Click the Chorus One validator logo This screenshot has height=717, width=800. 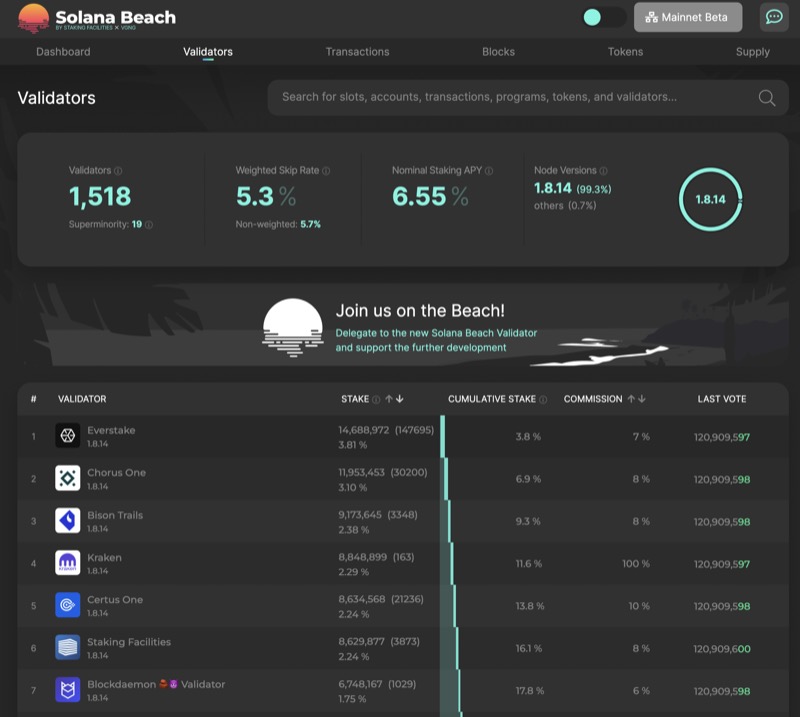(x=68, y=478)
